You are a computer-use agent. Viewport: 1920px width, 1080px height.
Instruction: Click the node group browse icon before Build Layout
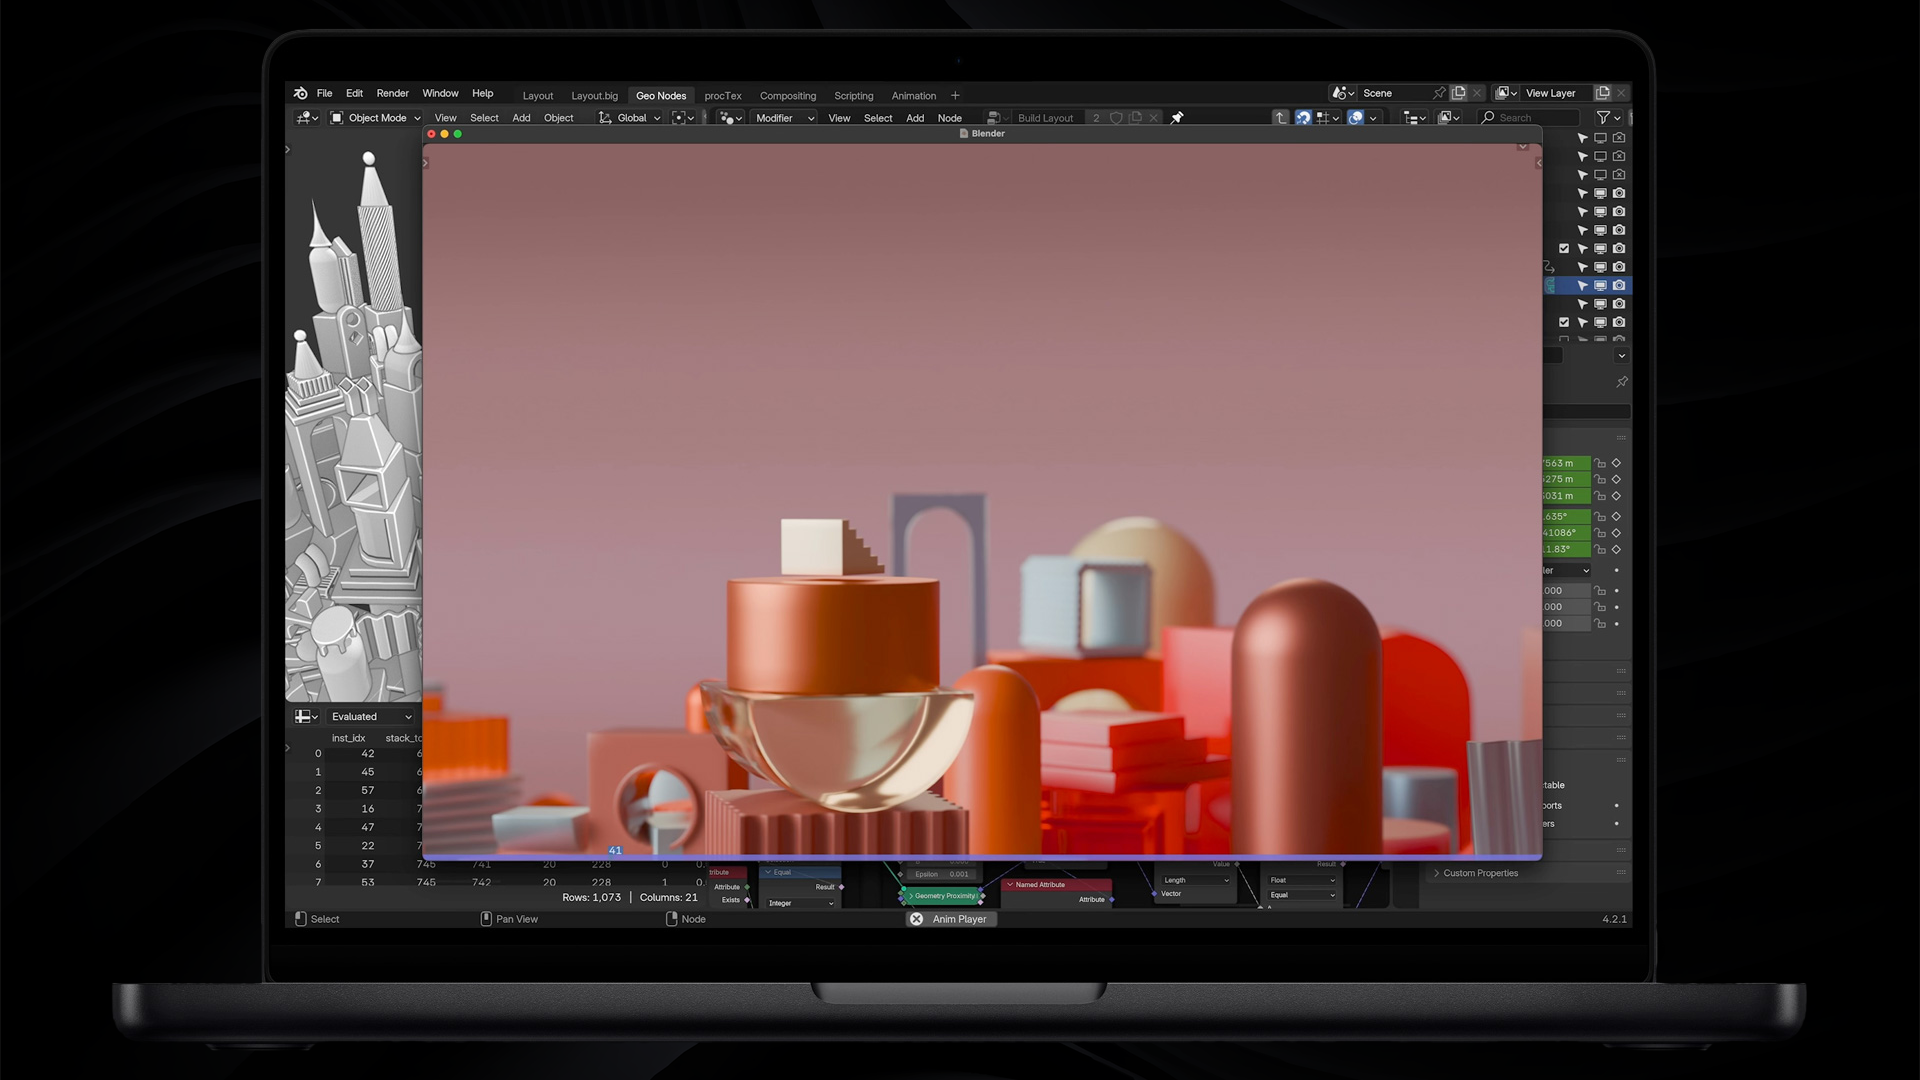coord(997,118)
